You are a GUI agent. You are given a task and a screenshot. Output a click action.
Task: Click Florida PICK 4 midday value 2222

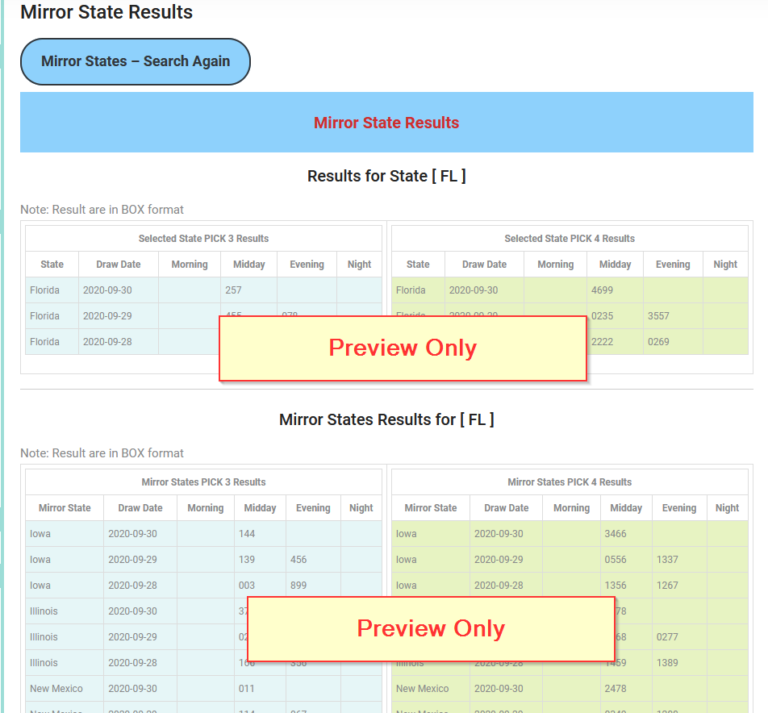602,342
